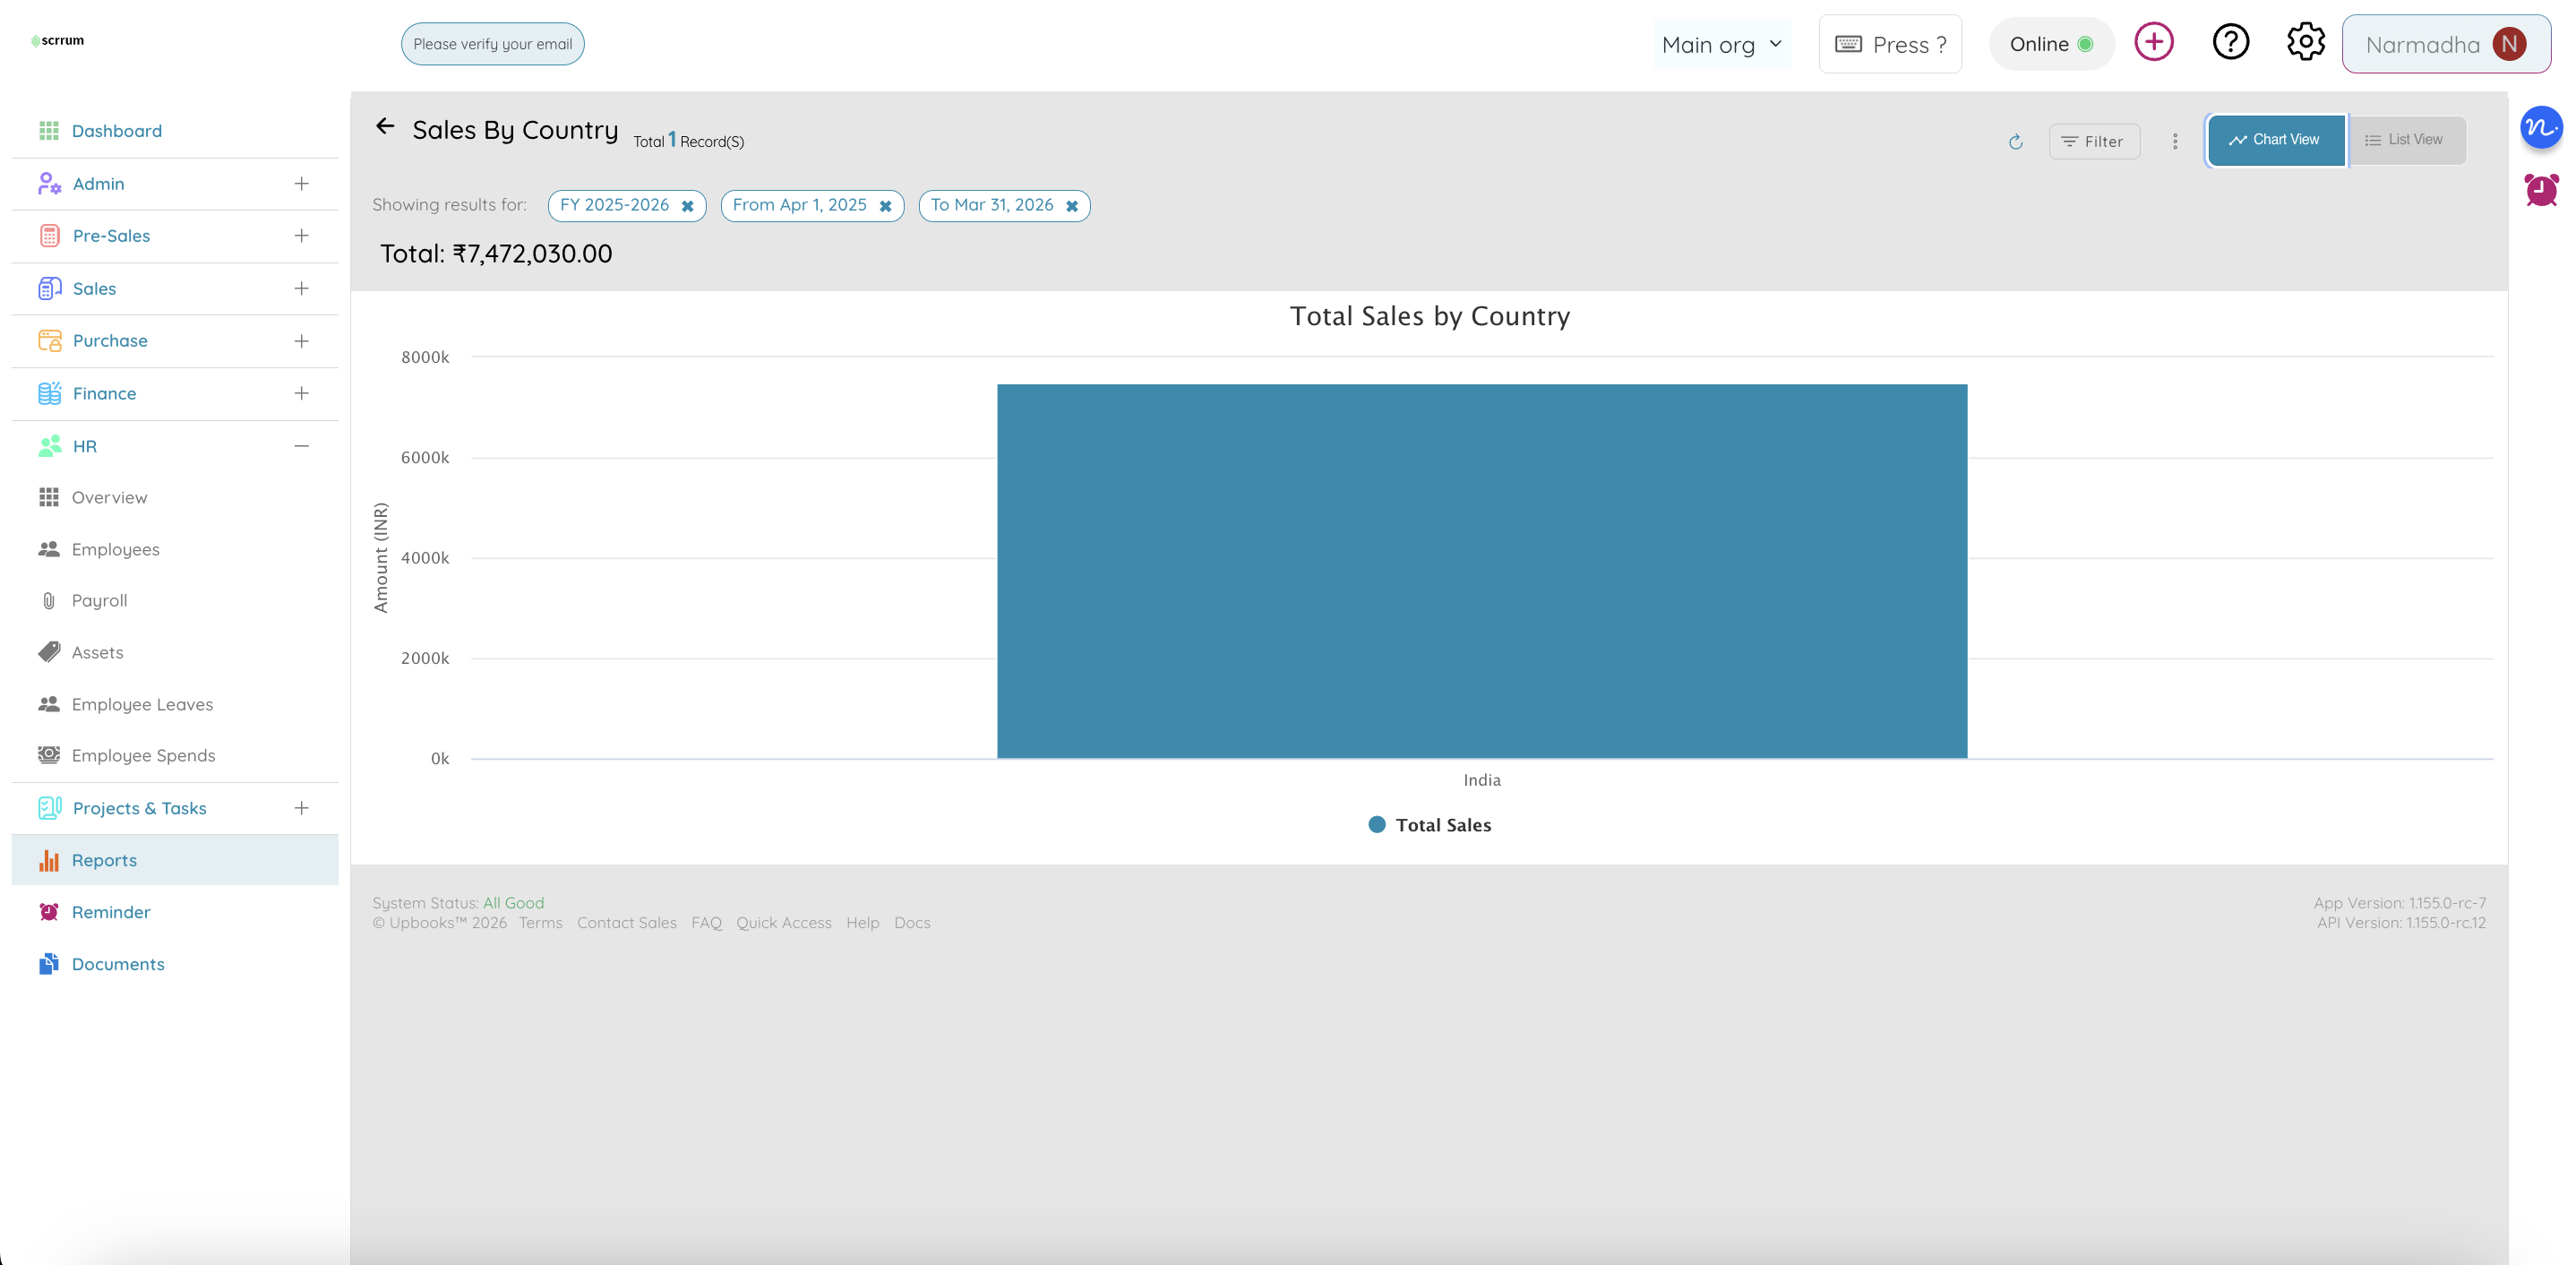Open the three-dot more options menu
The height and width of the screenshot is (1265, 2576).
tap(2175, 141)
